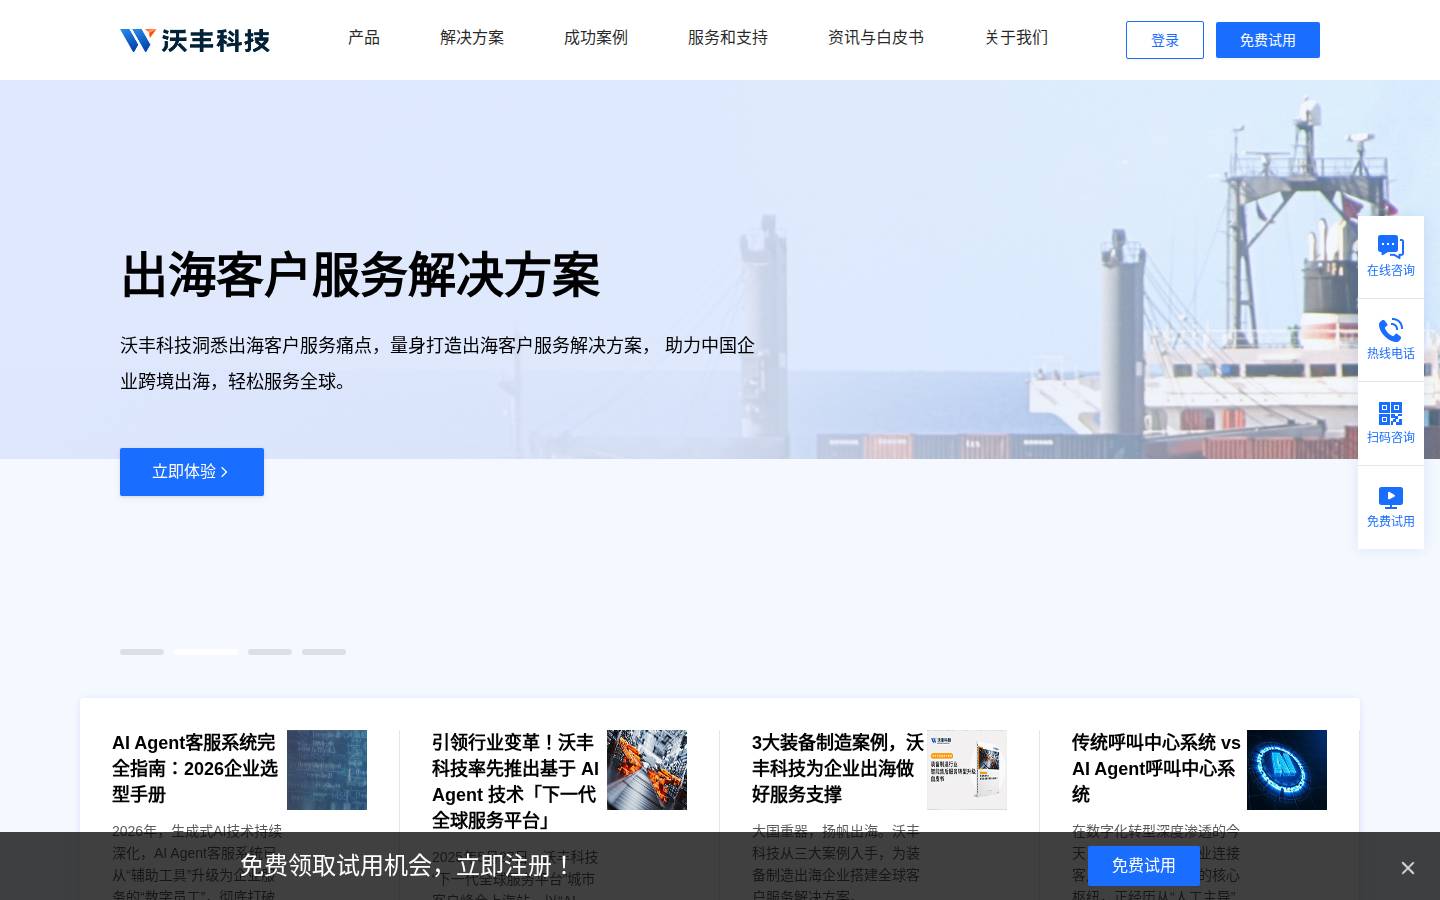This screenshot has height=900, width=1440.
Task: Open the 在线咨询 chat icon
Action: point(1390,246)
